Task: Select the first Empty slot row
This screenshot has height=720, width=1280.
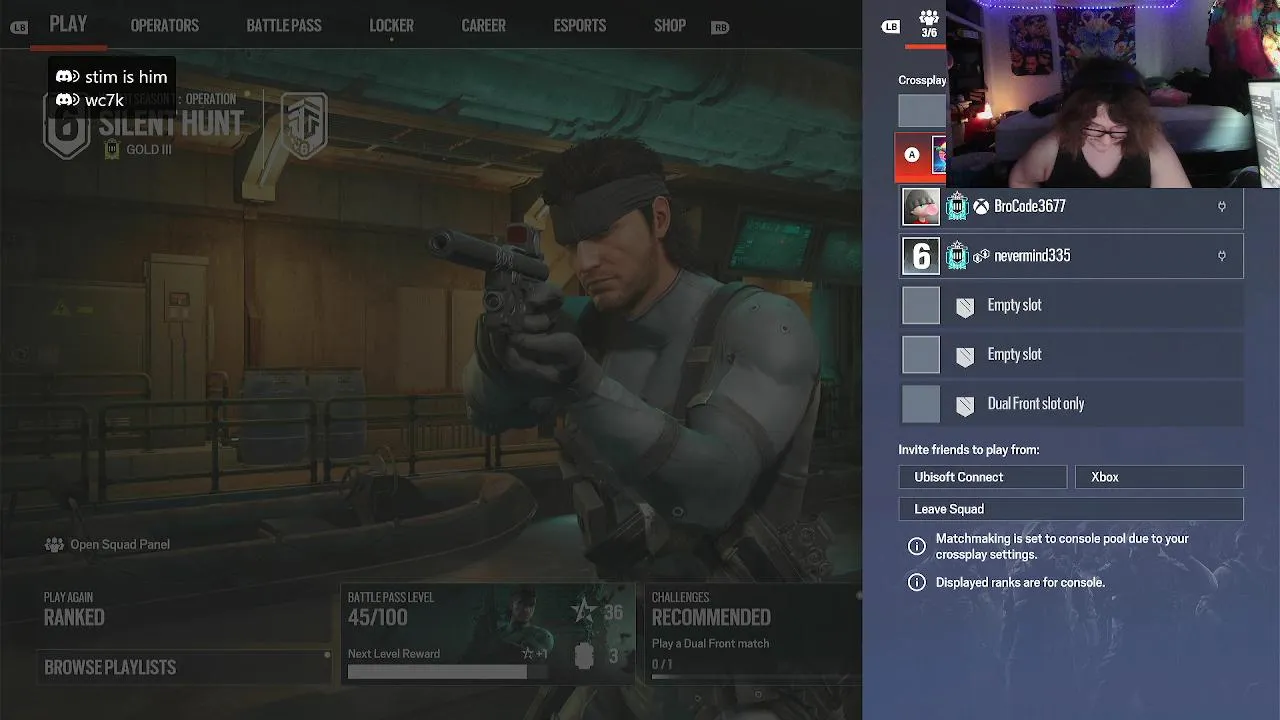Action: click(x=1072, y=305)
